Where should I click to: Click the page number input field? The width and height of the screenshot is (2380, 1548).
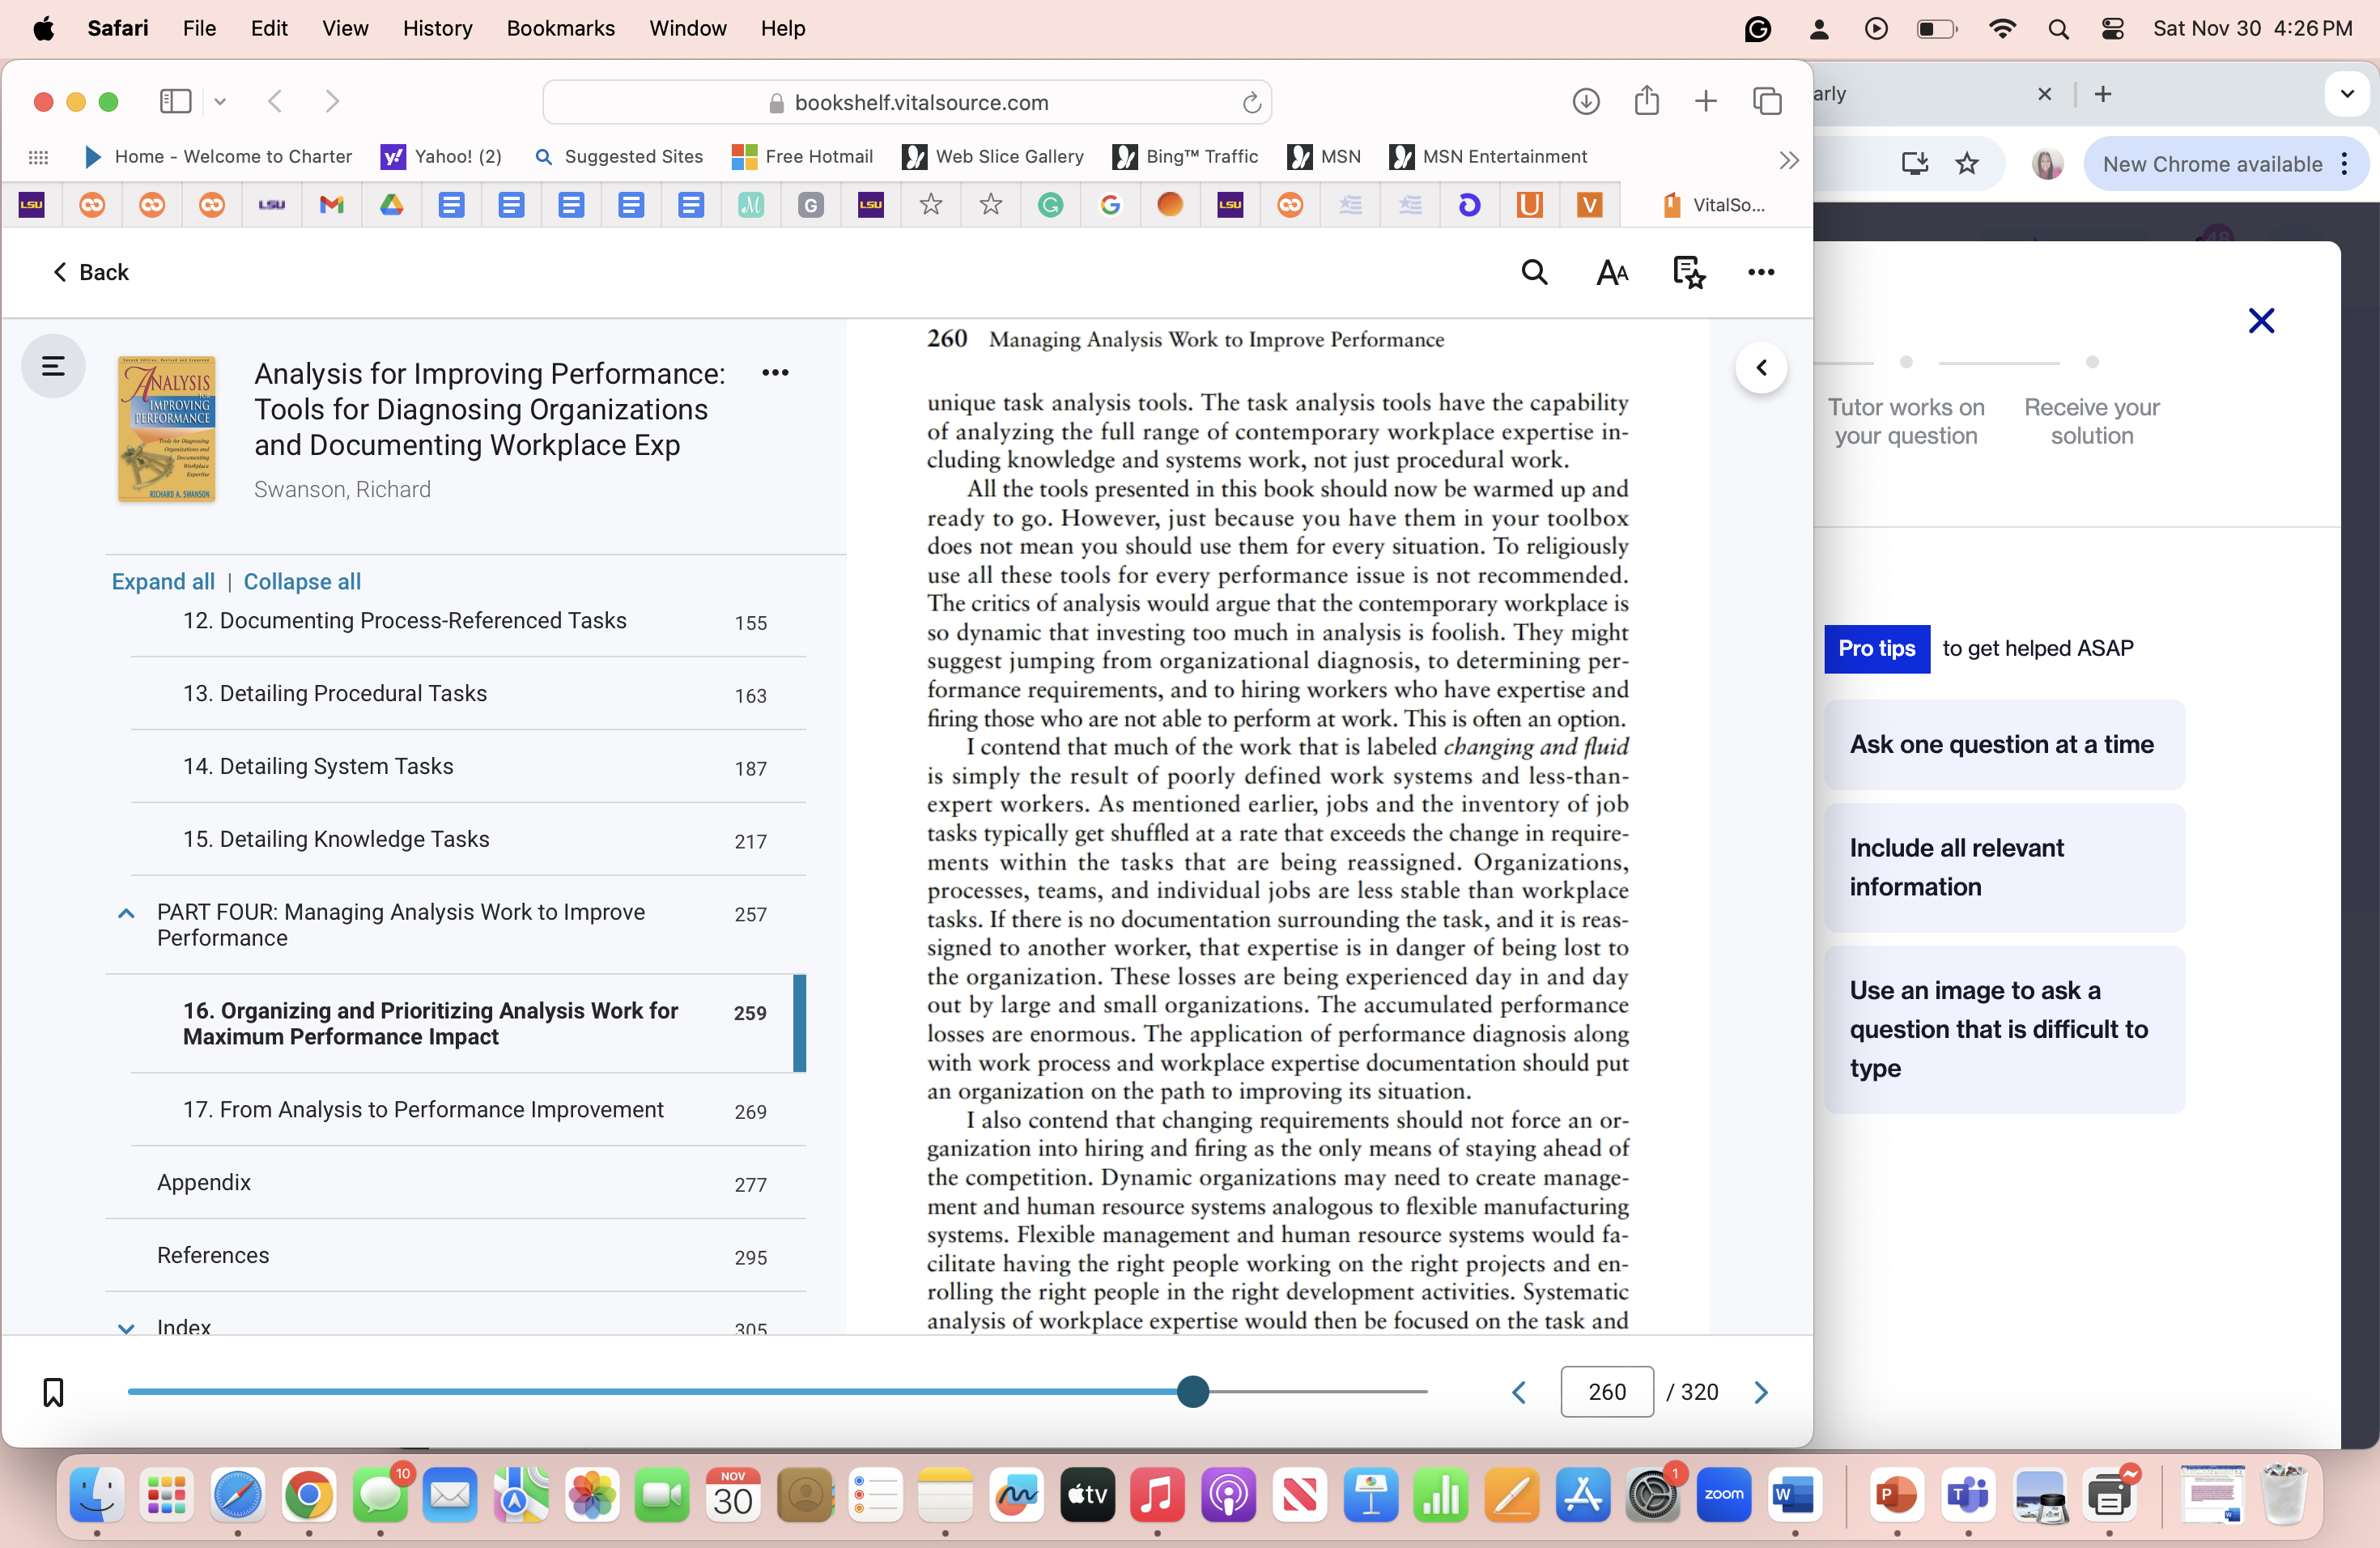(1606, 1392)
